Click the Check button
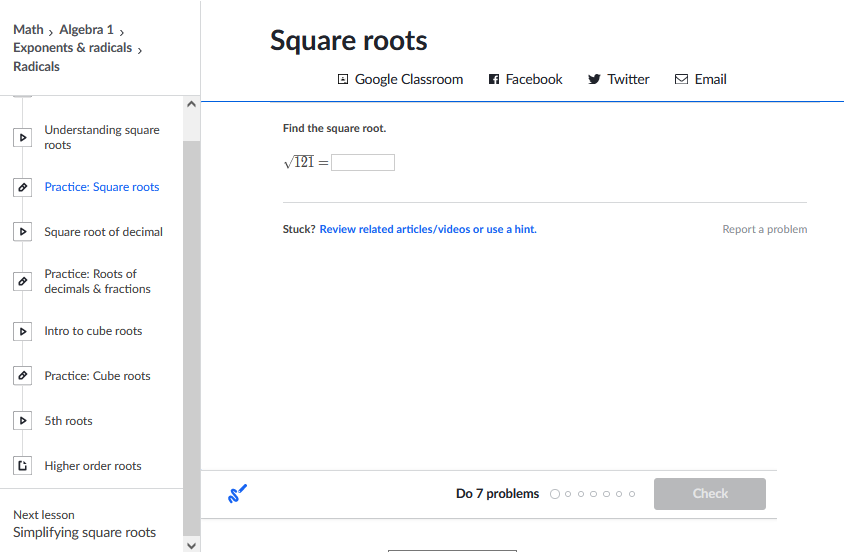 click(710, 494)
